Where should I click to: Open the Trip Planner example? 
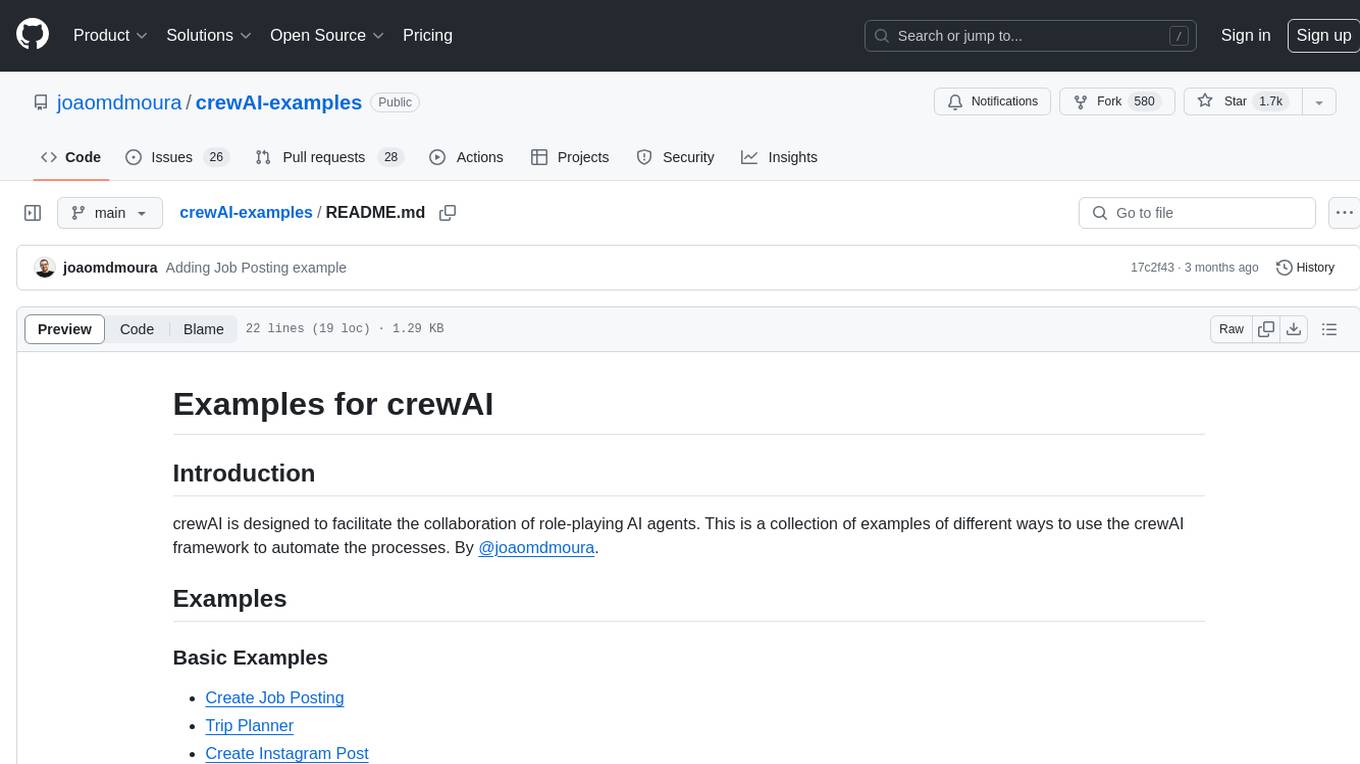point(249,726)
